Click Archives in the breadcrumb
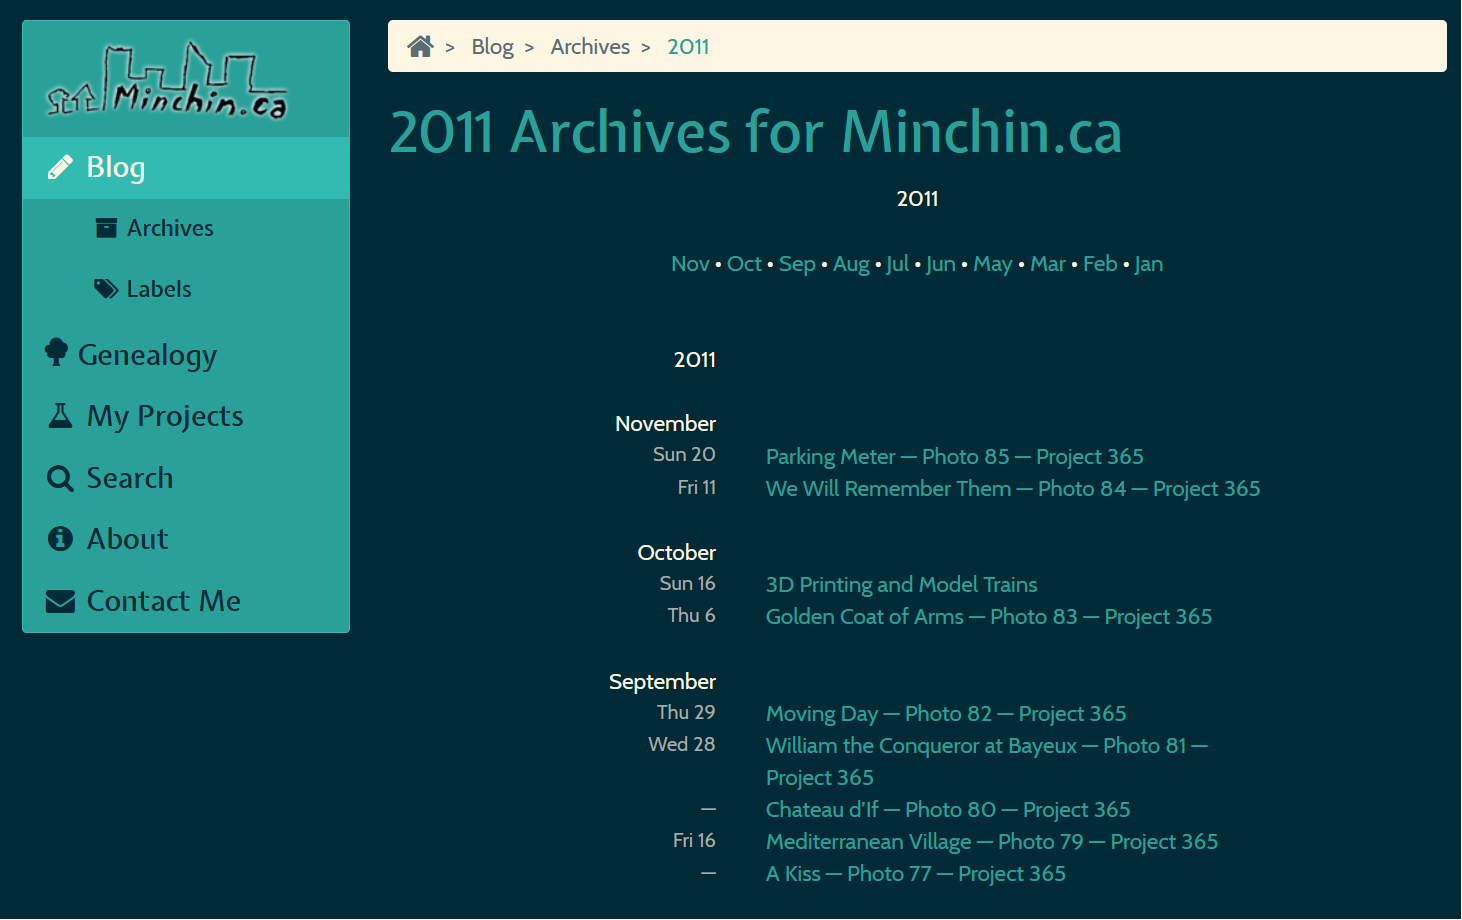1462x920 pixels. 590,46
